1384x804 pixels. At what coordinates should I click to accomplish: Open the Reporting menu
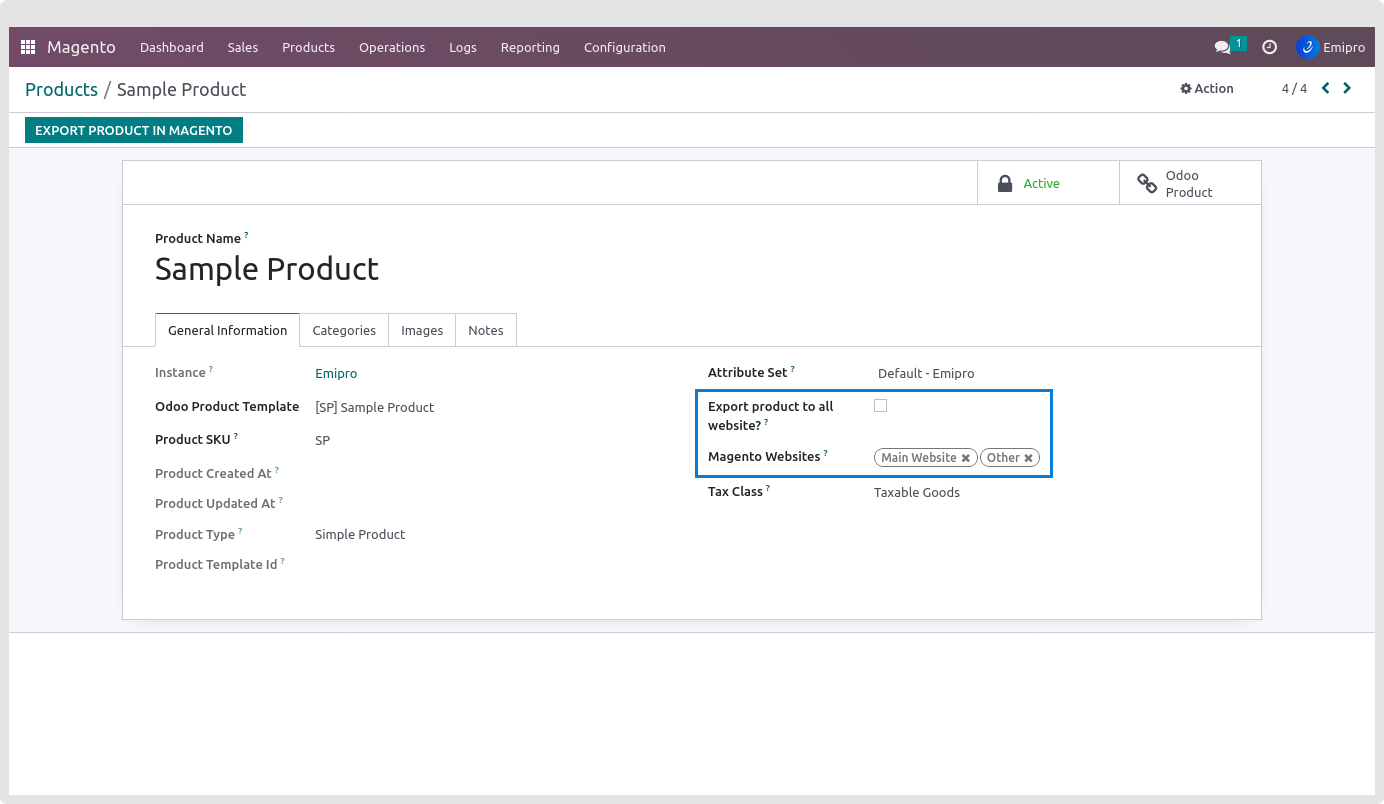(530, 47)
